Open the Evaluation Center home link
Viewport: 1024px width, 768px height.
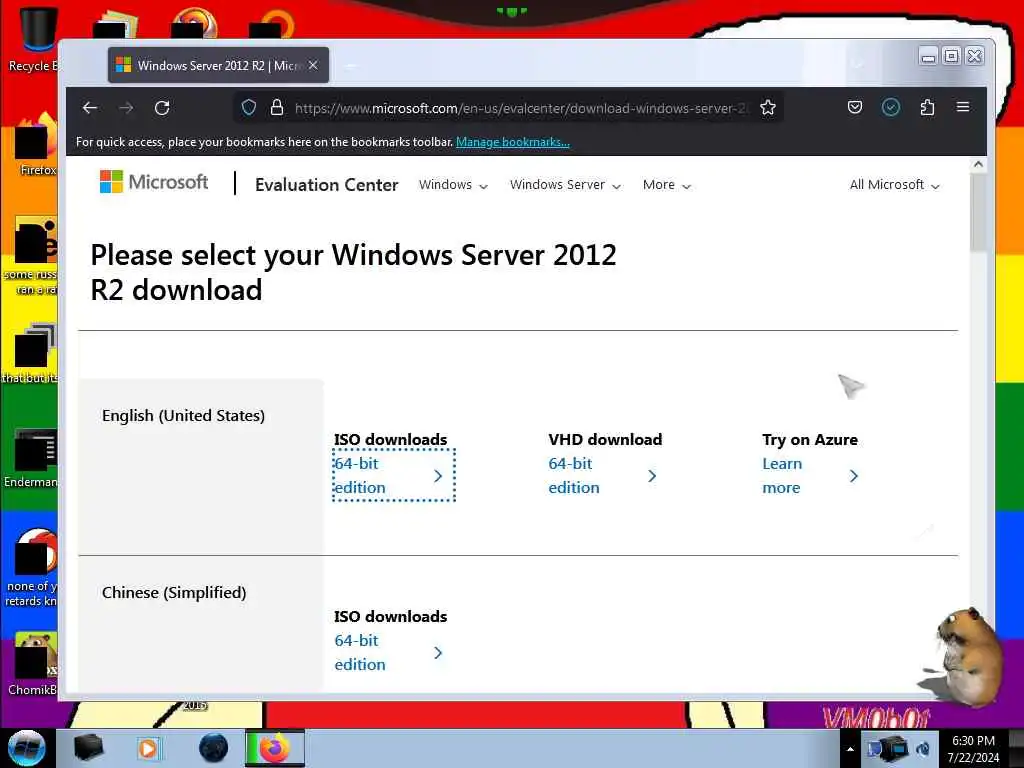click(327, 185)
